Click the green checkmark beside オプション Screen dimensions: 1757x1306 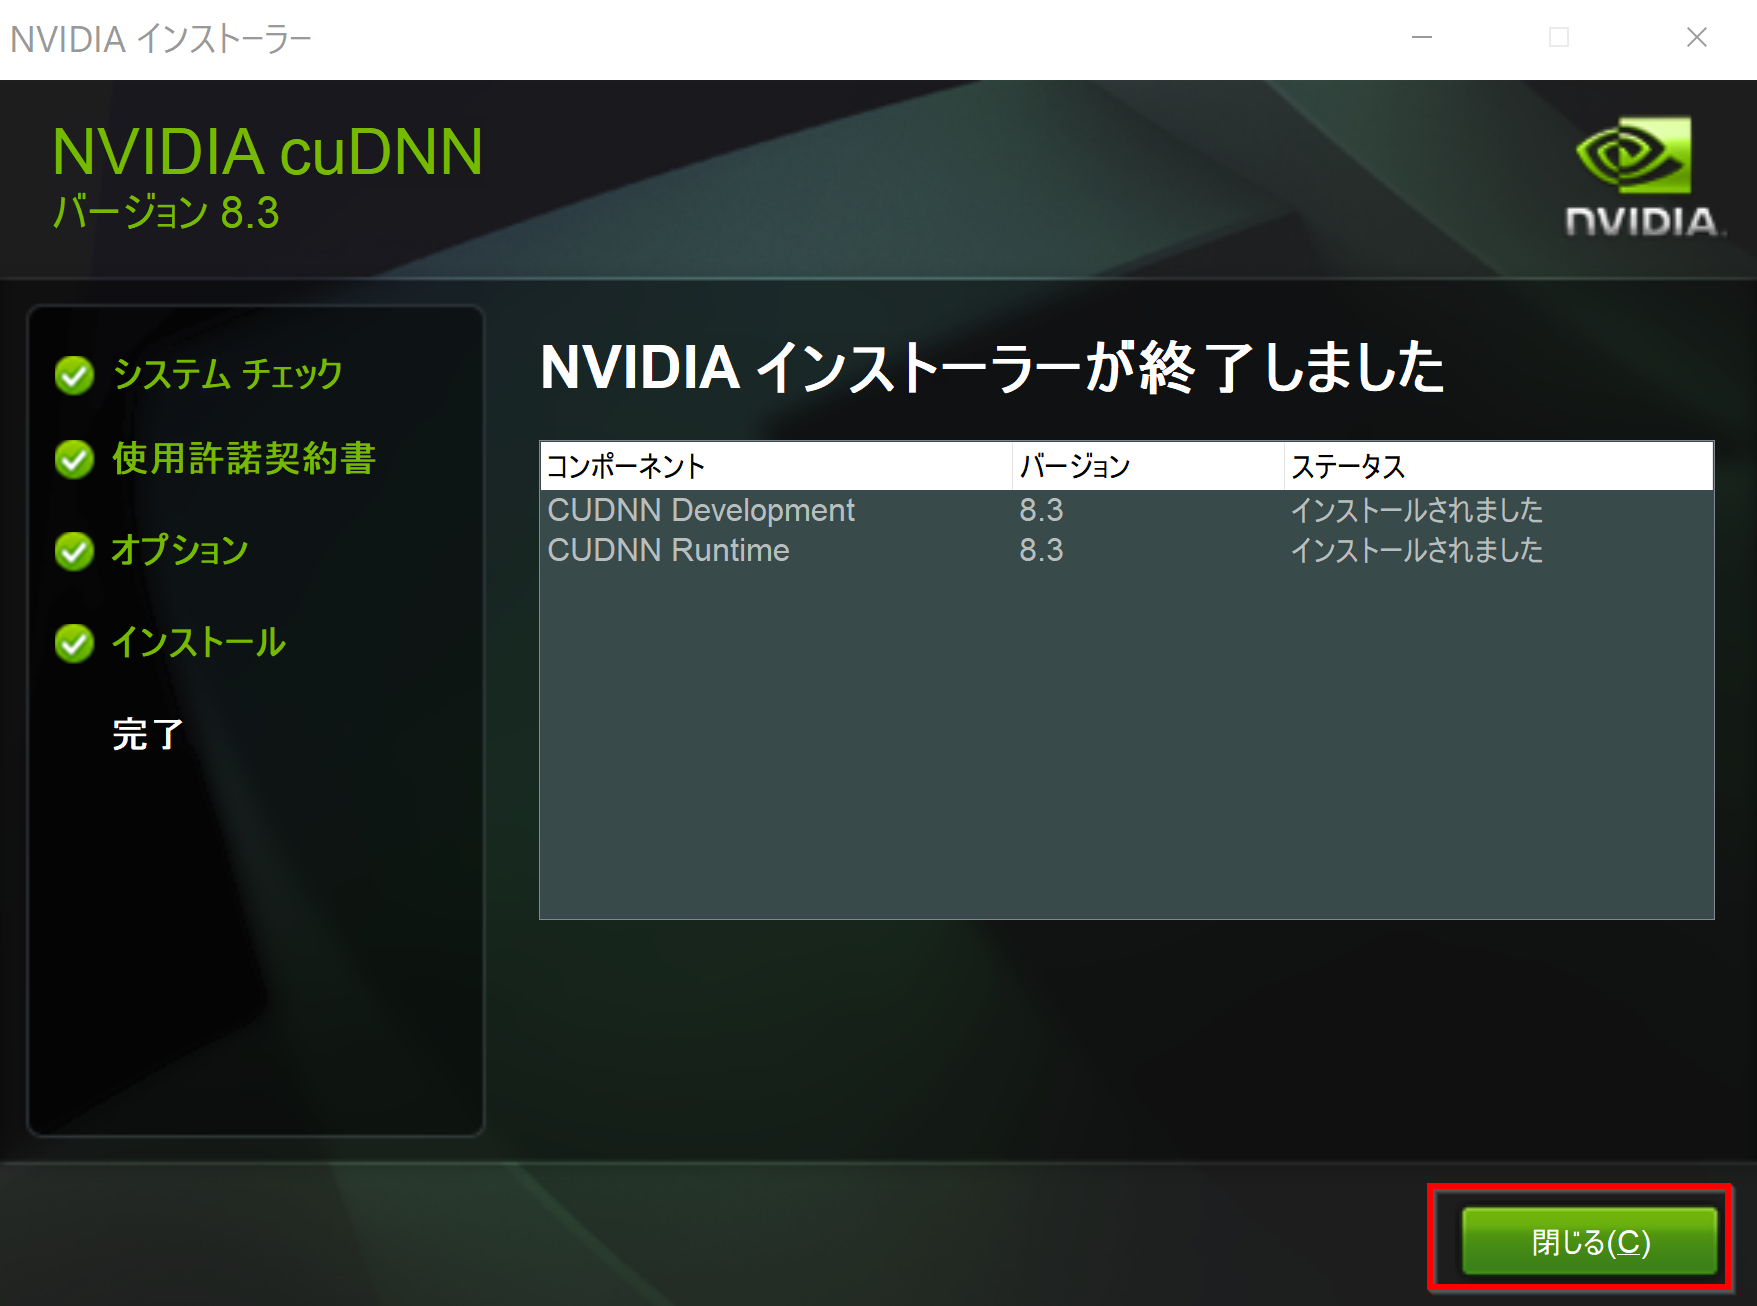pyautogui.click(x=74, y=551)
